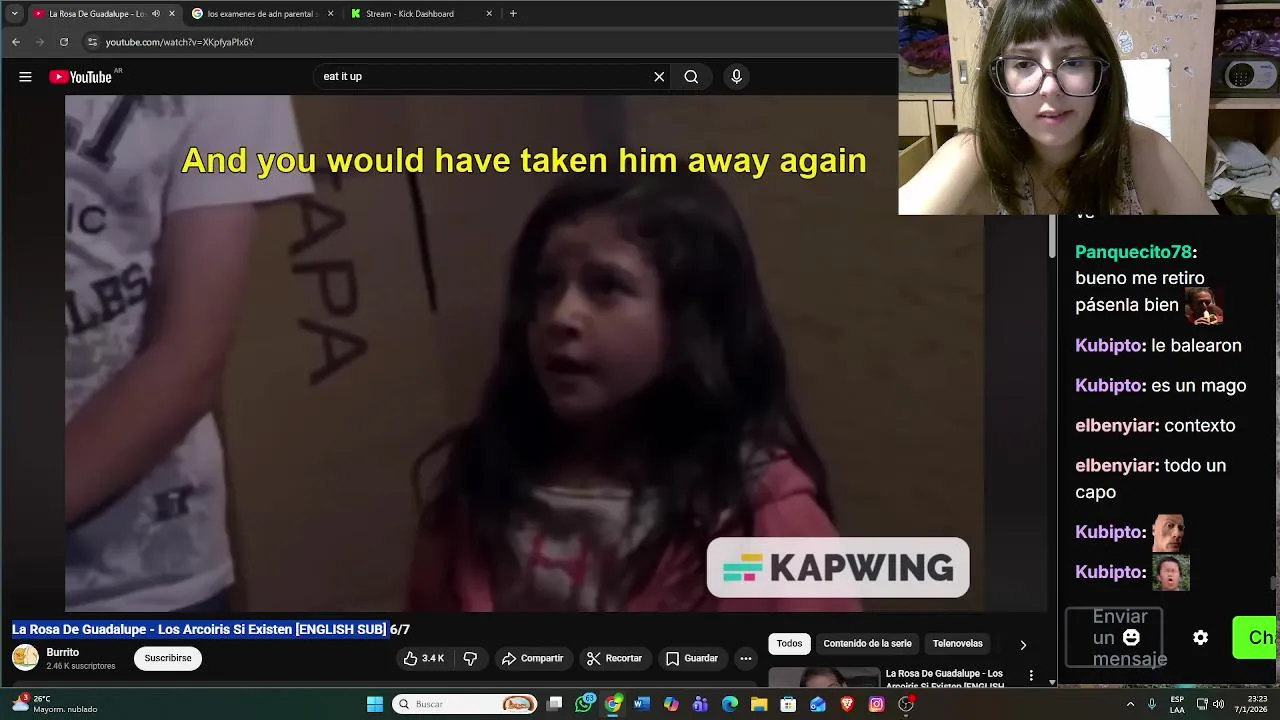Viewport: 1280px width, 720px height.
Task: Dislike the video with thumbs-down
Action: (470, 658)
